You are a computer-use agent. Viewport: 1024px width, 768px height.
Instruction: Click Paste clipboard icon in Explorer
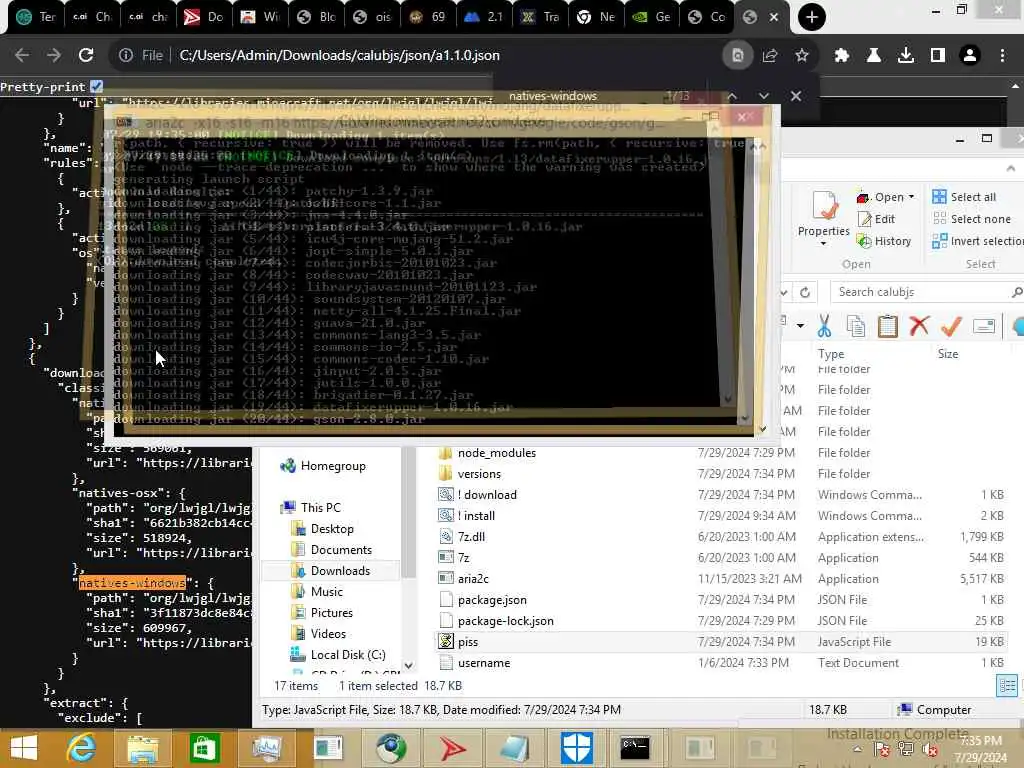[x=888, y=325]
